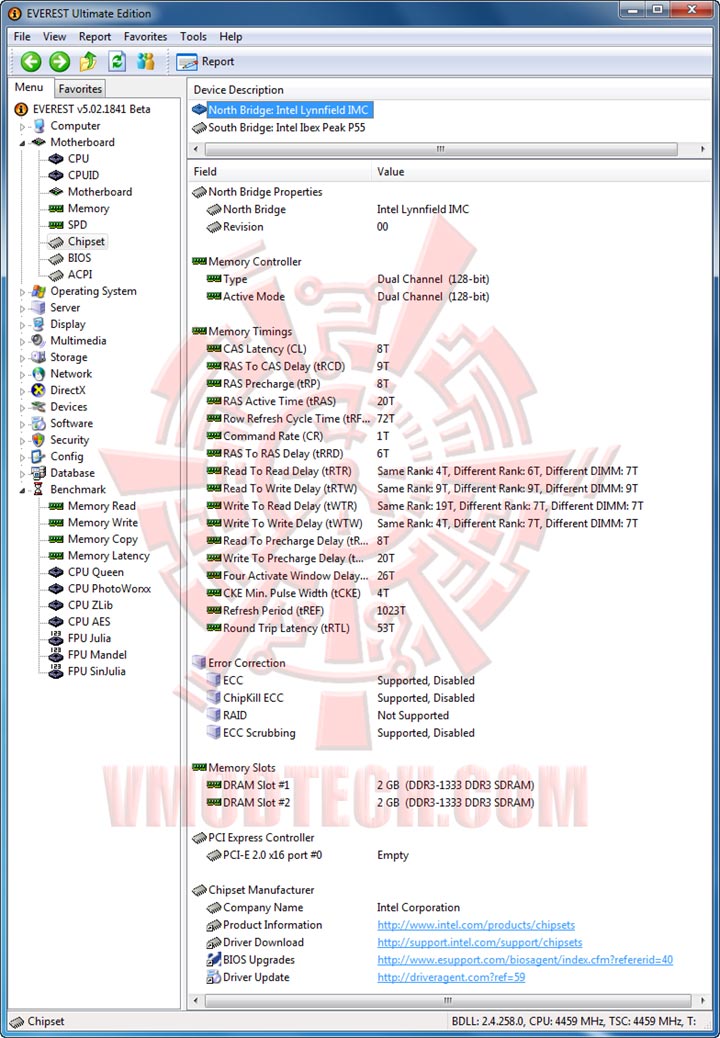Open the CPU PhotoWorxx benchmark
Screen dimensions: 720x1038
(x=109, y=589)
